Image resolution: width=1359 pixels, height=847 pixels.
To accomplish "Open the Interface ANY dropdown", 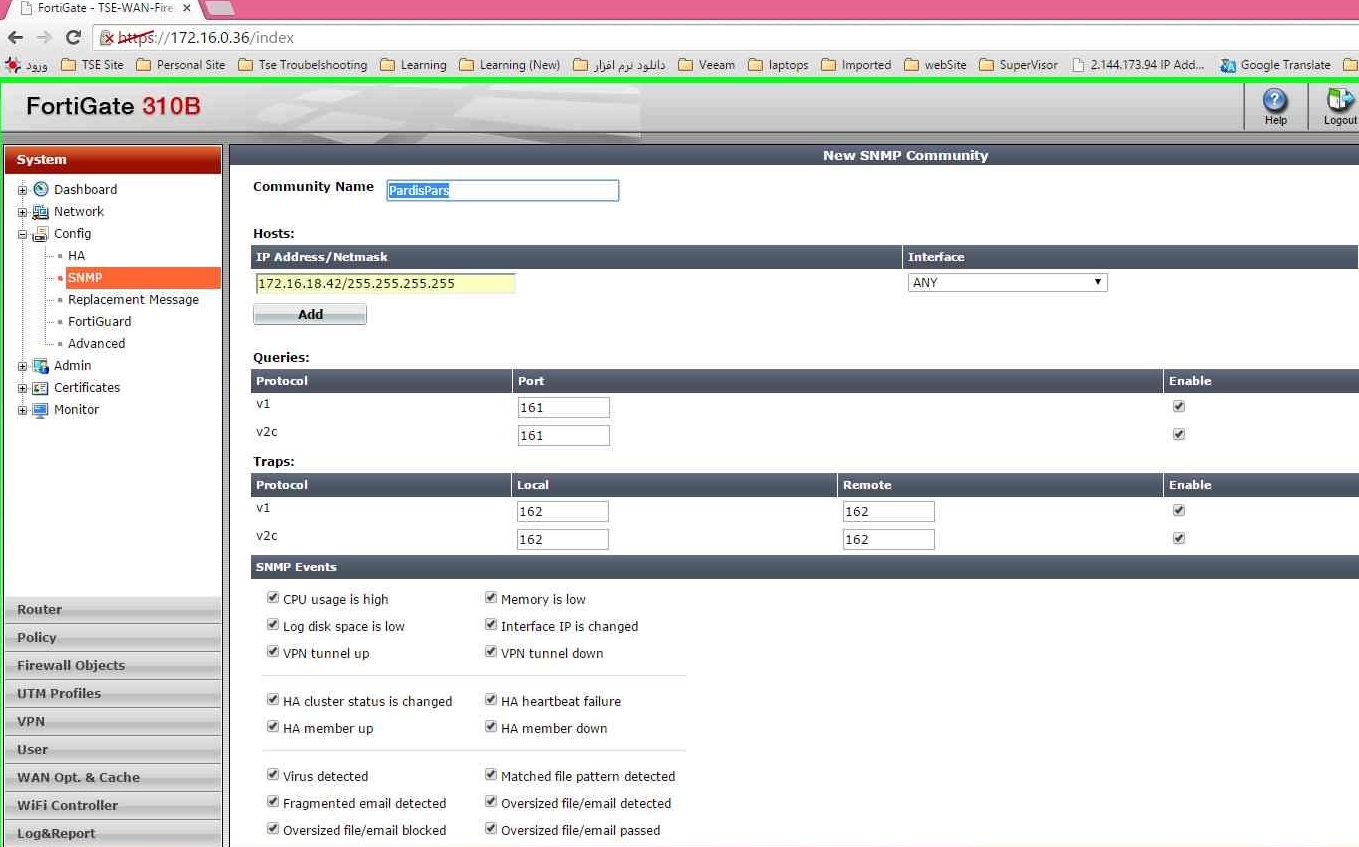I will pos(1007,283).
